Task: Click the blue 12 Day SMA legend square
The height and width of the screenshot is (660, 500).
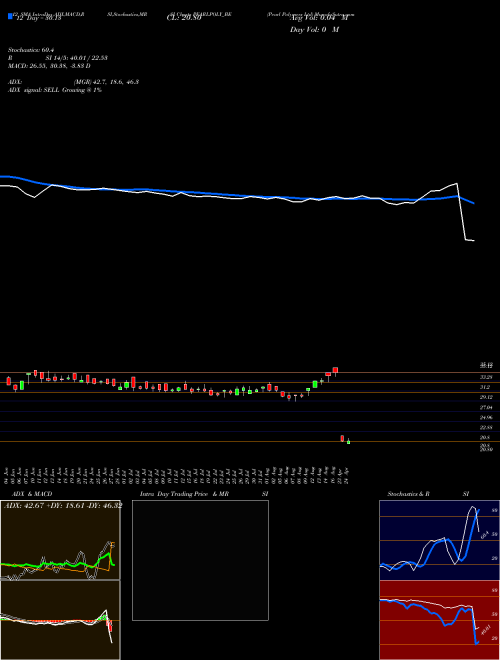Action: click(11, 16)
